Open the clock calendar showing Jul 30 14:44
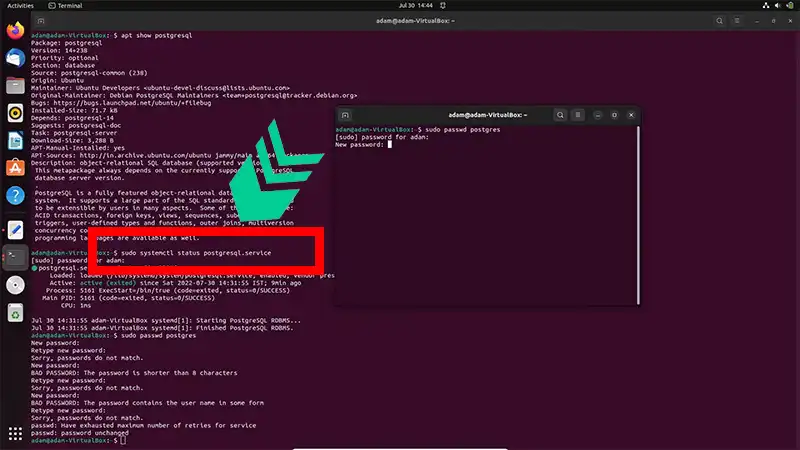 [x=415, y=5]
